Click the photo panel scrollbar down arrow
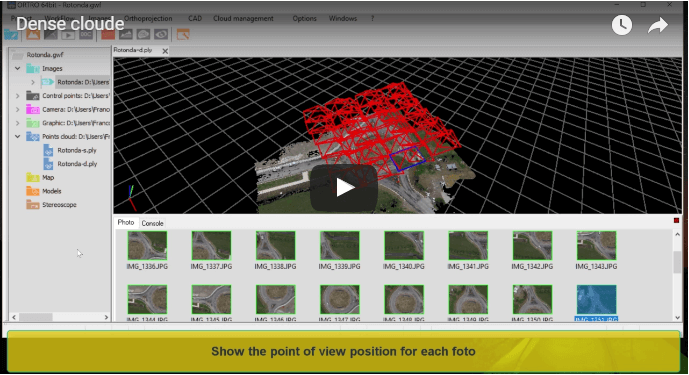Viewport: 689px width, 375px height. click(x=677, y=317)
